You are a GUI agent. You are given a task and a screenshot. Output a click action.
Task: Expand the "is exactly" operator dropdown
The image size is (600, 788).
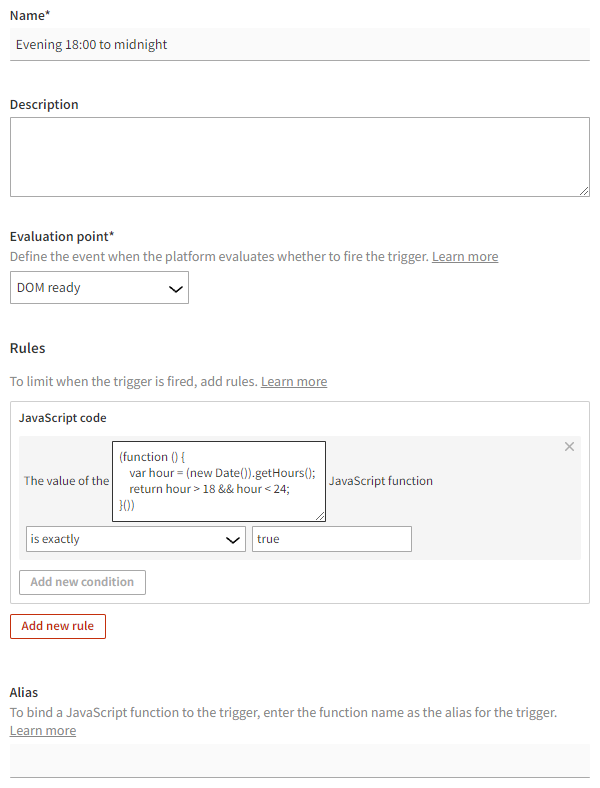(135, 539)
